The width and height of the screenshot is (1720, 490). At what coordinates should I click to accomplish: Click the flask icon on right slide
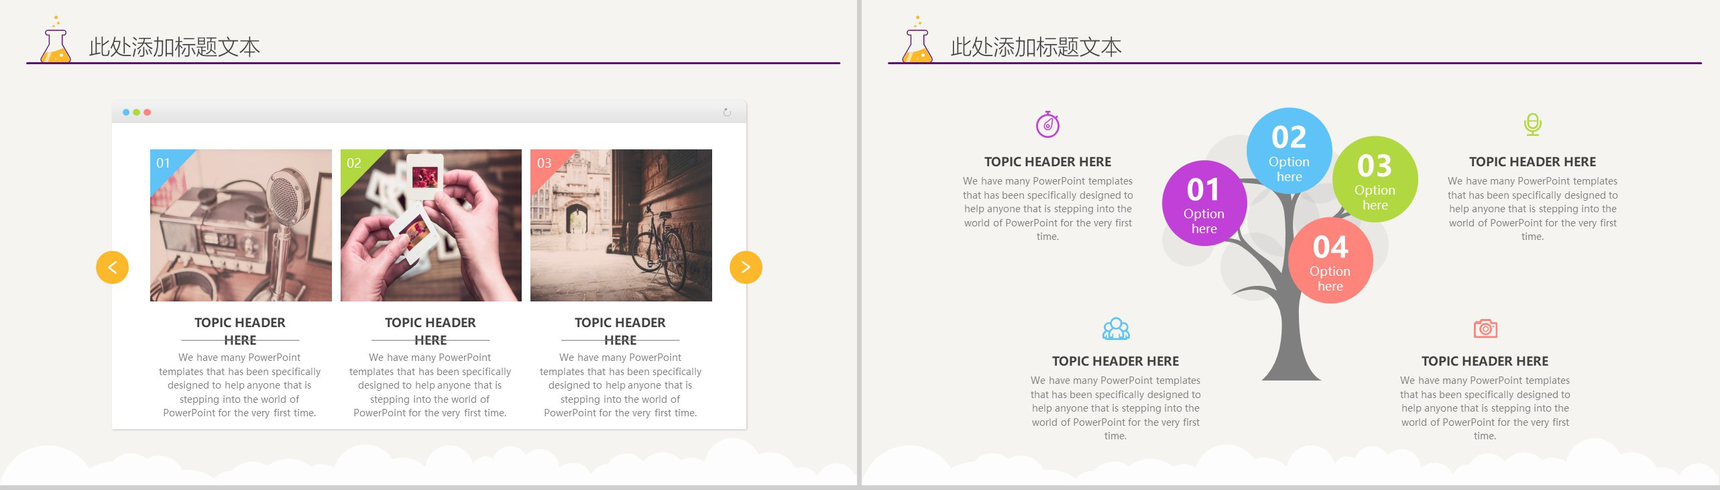point(918,40)
